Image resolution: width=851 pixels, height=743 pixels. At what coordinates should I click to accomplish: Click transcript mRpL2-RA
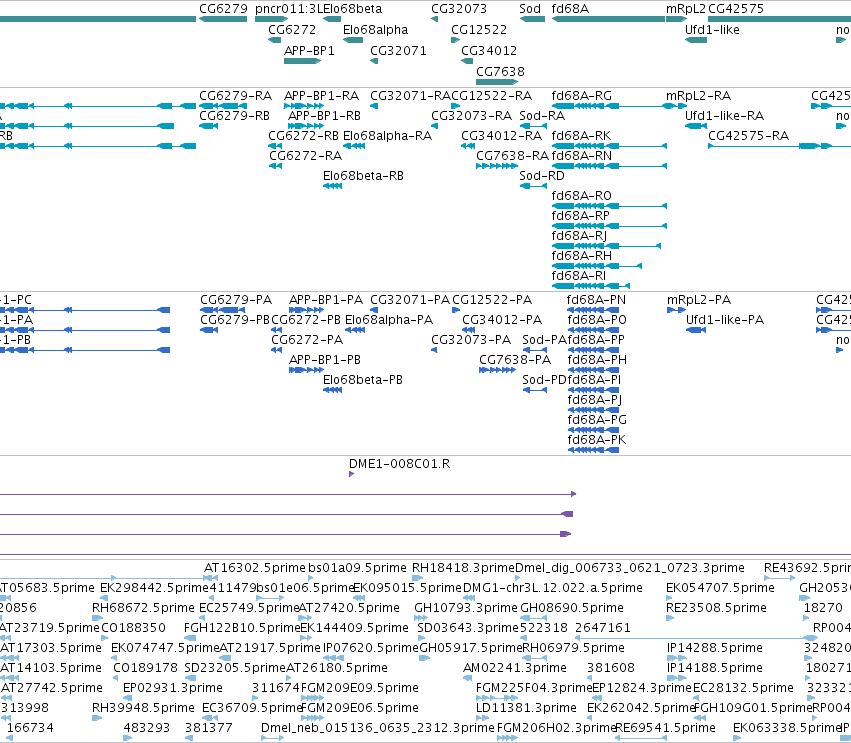(x=698, y=96)
